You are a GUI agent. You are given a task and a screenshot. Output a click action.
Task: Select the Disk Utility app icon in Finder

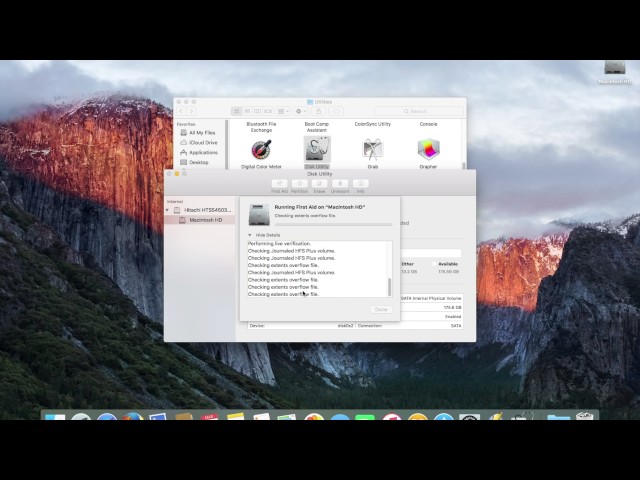pyautogui.click(x=317, y=149)
